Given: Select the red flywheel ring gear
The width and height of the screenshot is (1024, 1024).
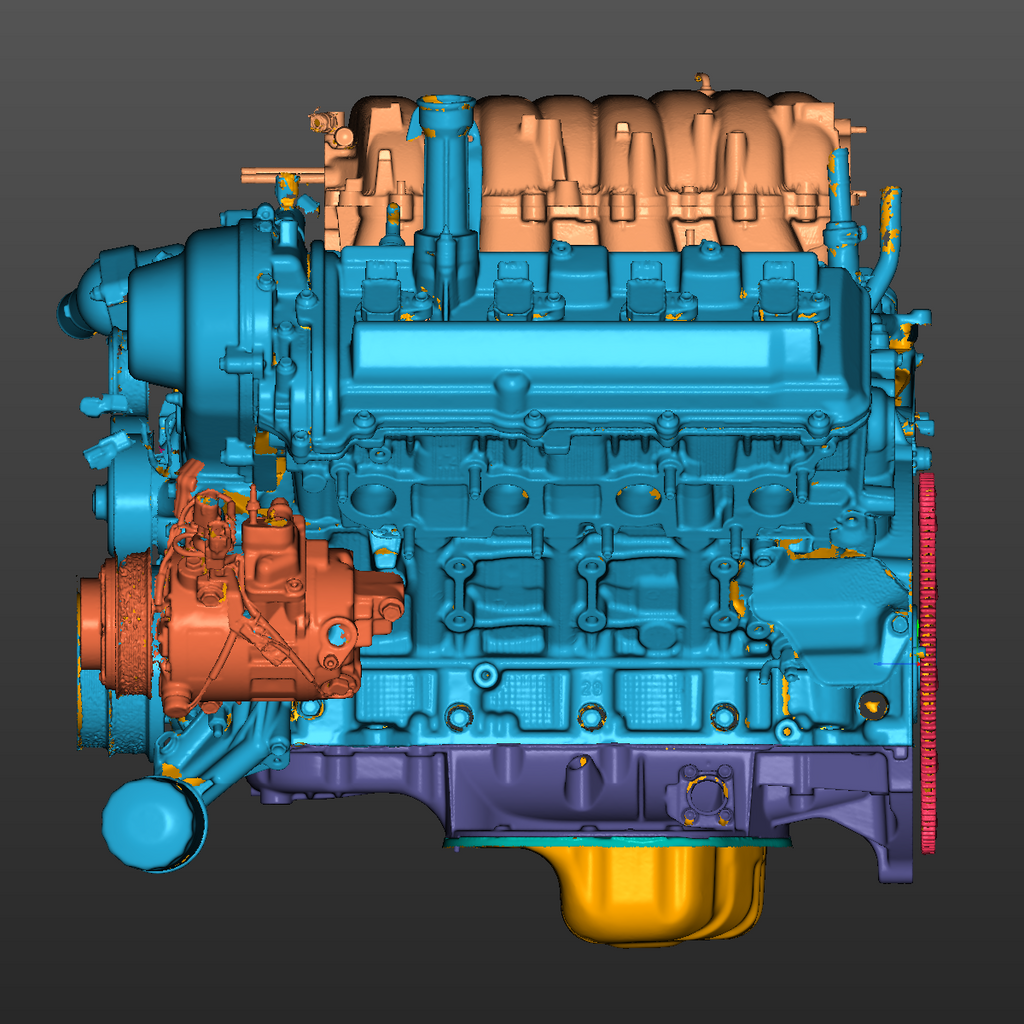Looking at the screenshot, I should tap(927, 663).
